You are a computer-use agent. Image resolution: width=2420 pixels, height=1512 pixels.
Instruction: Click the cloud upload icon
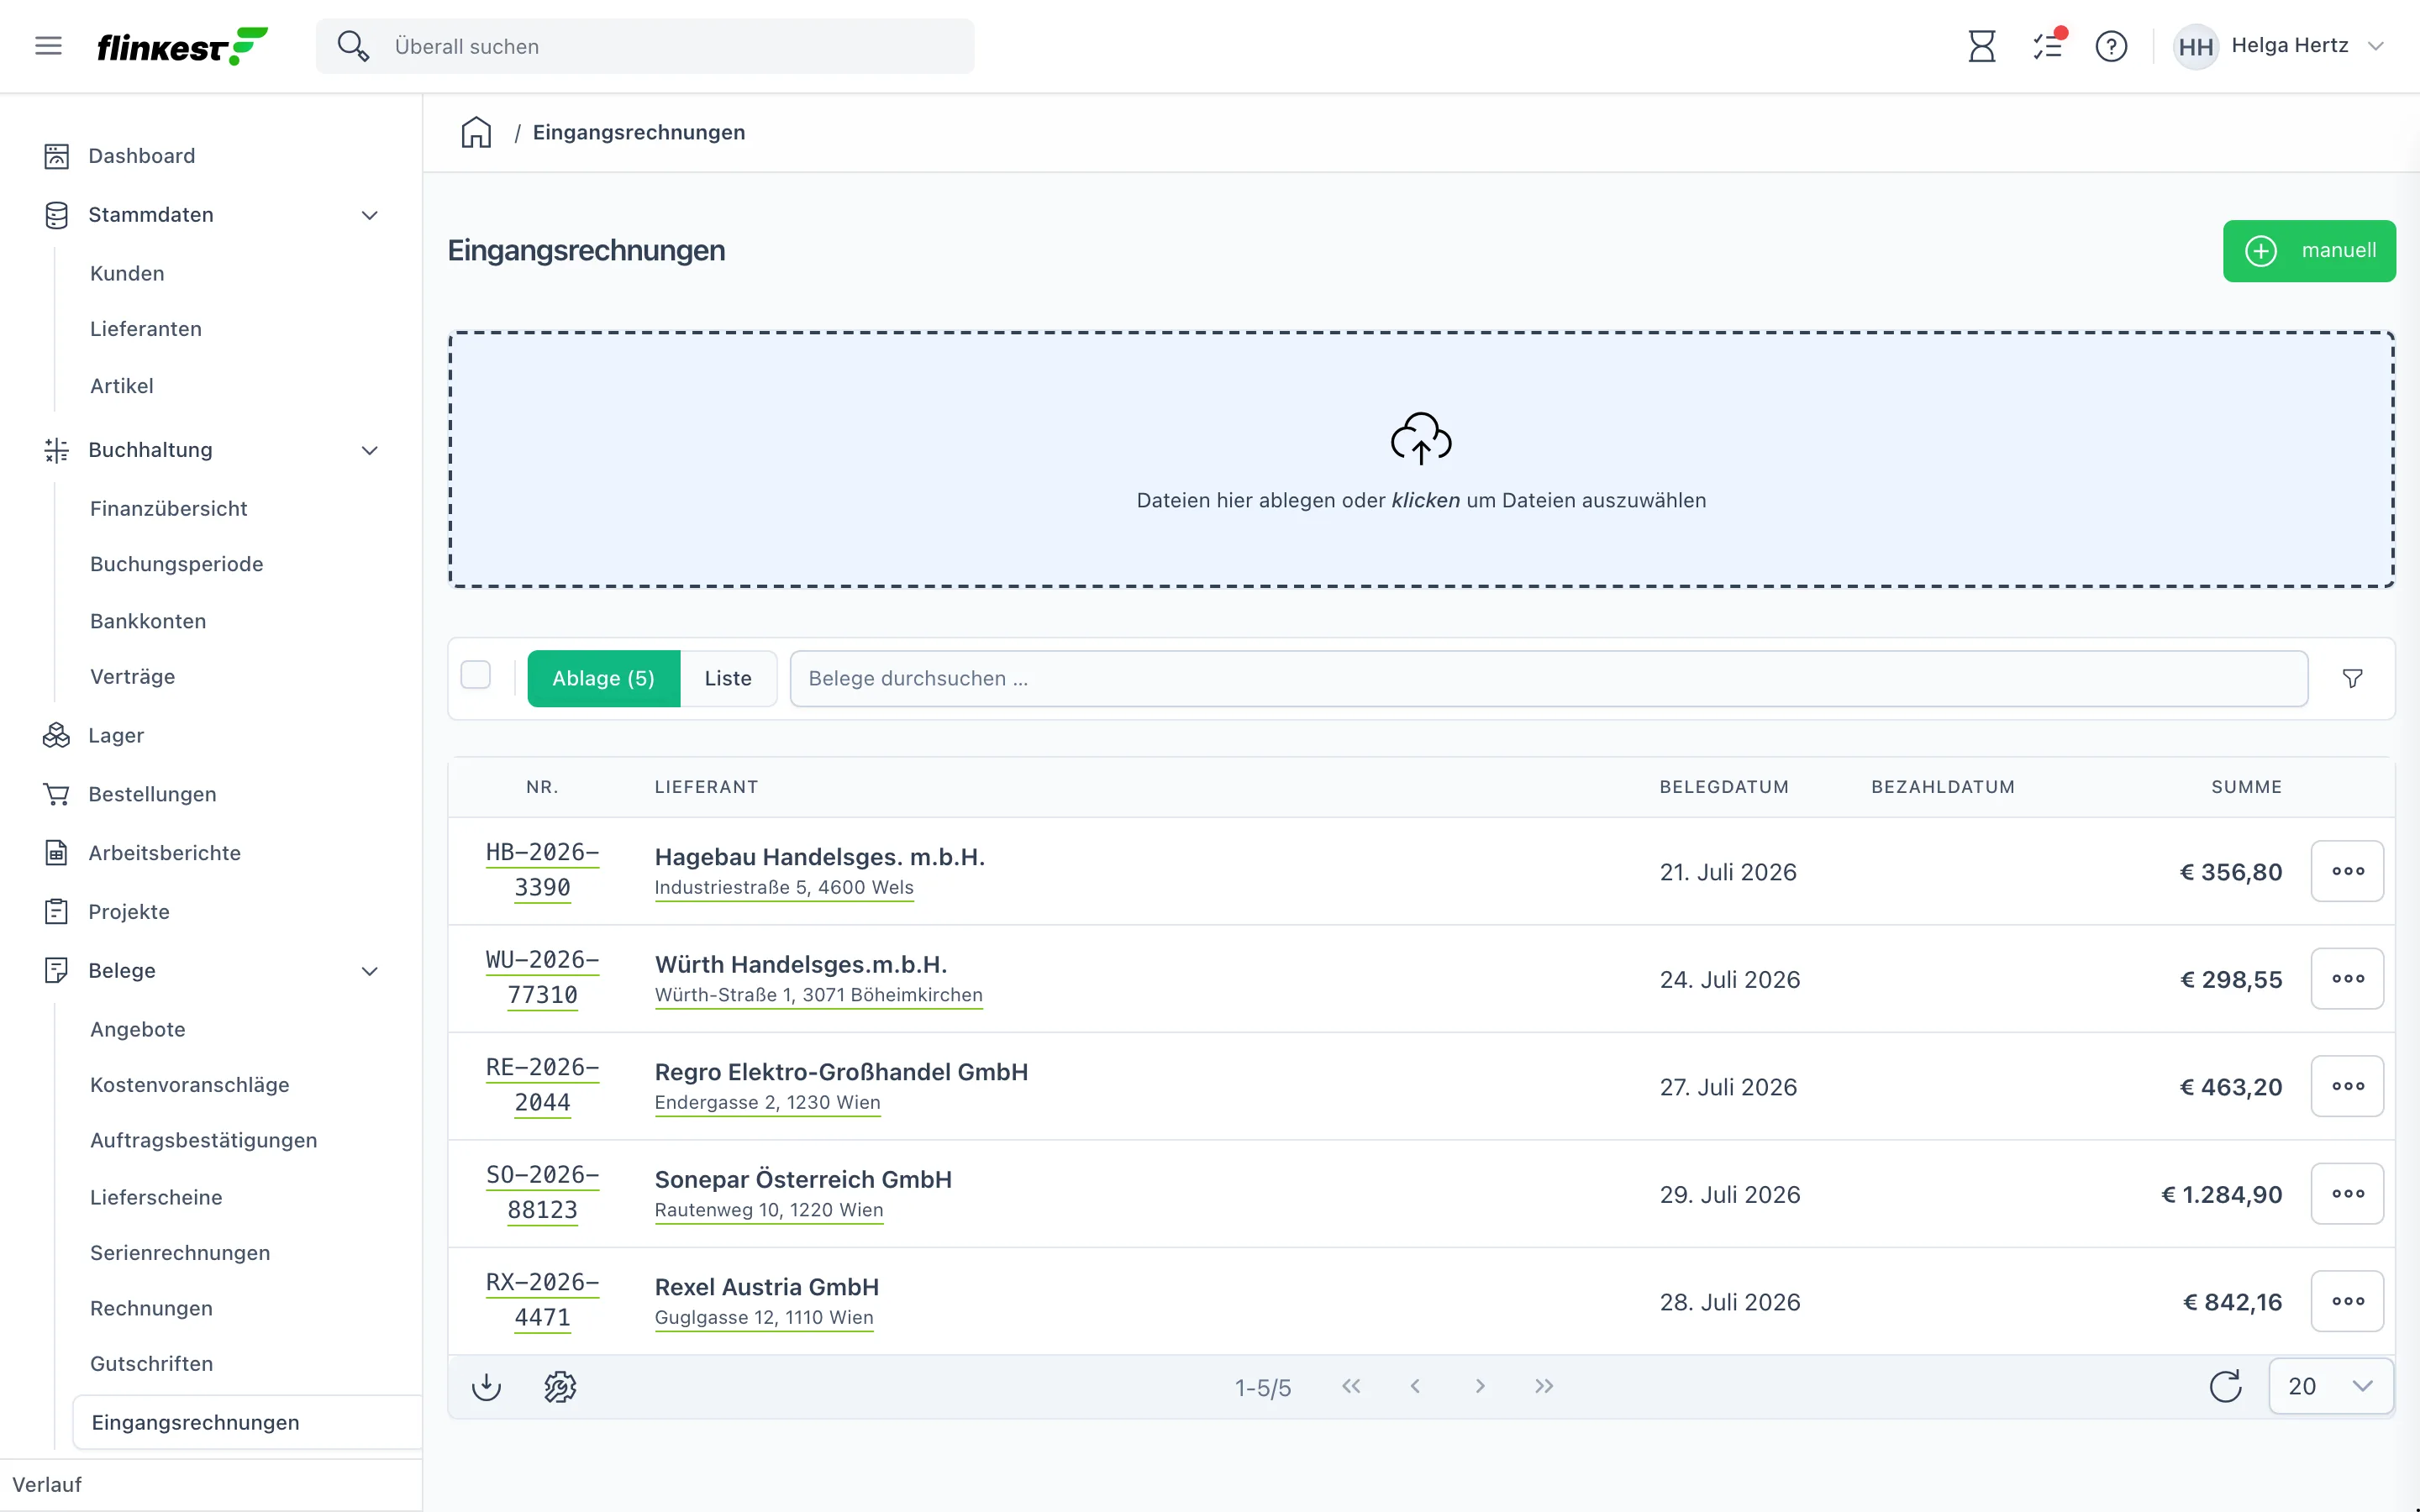1421,438
